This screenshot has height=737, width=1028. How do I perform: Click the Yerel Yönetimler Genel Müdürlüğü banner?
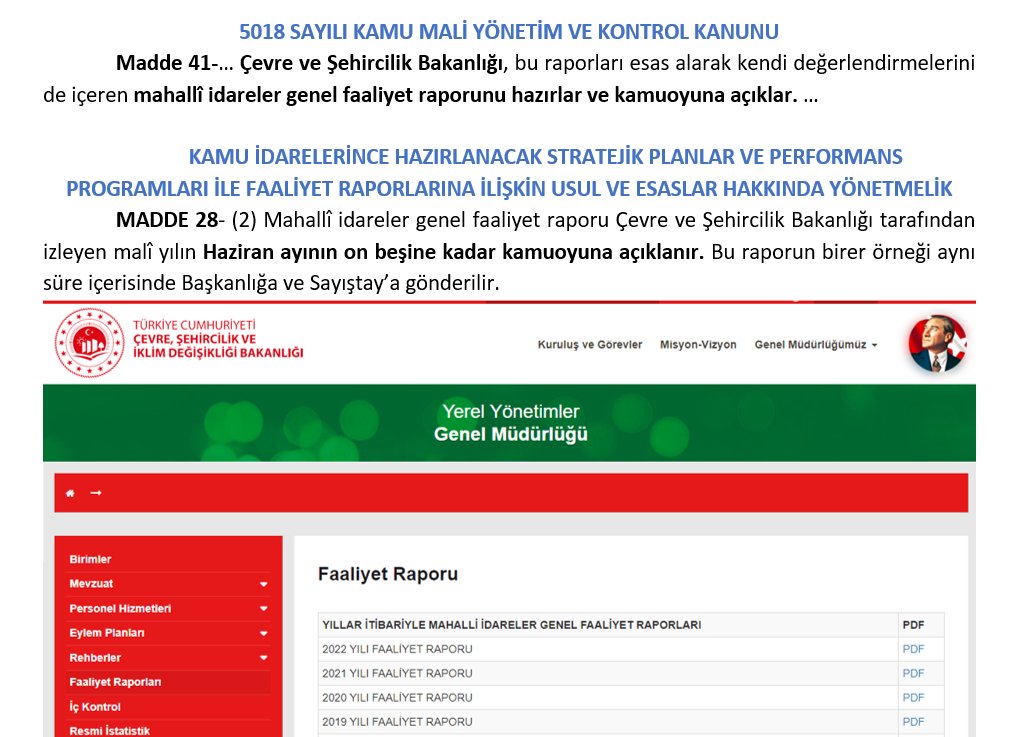tap(514, 422)
